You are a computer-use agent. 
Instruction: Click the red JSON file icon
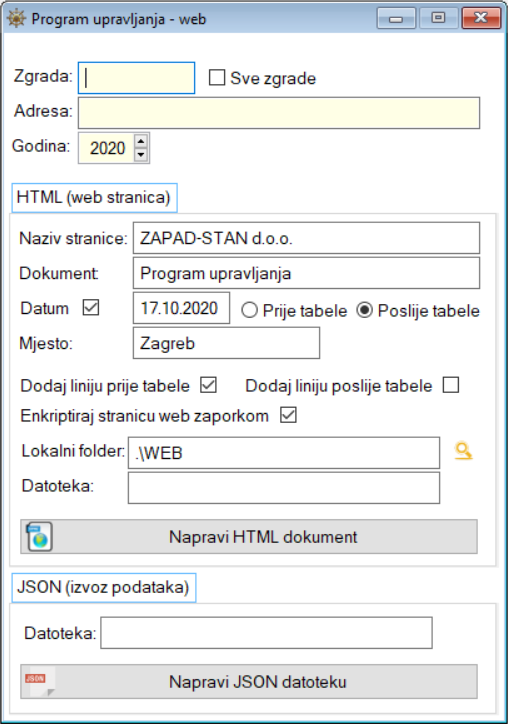41,682
